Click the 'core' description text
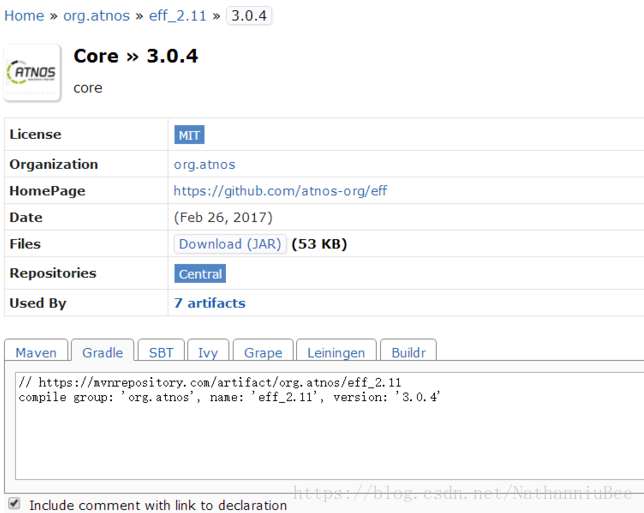The height and width of the screenshot is (513, 644). coord(88,88)
